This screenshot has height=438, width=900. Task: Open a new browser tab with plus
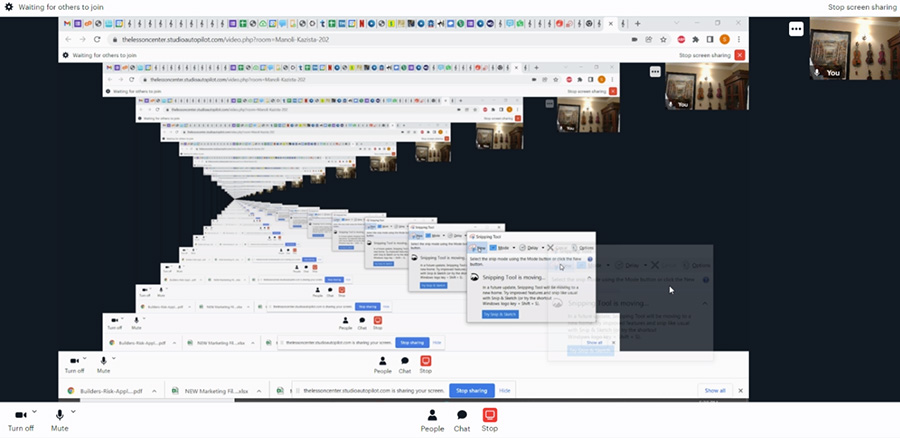coord(638,23)
